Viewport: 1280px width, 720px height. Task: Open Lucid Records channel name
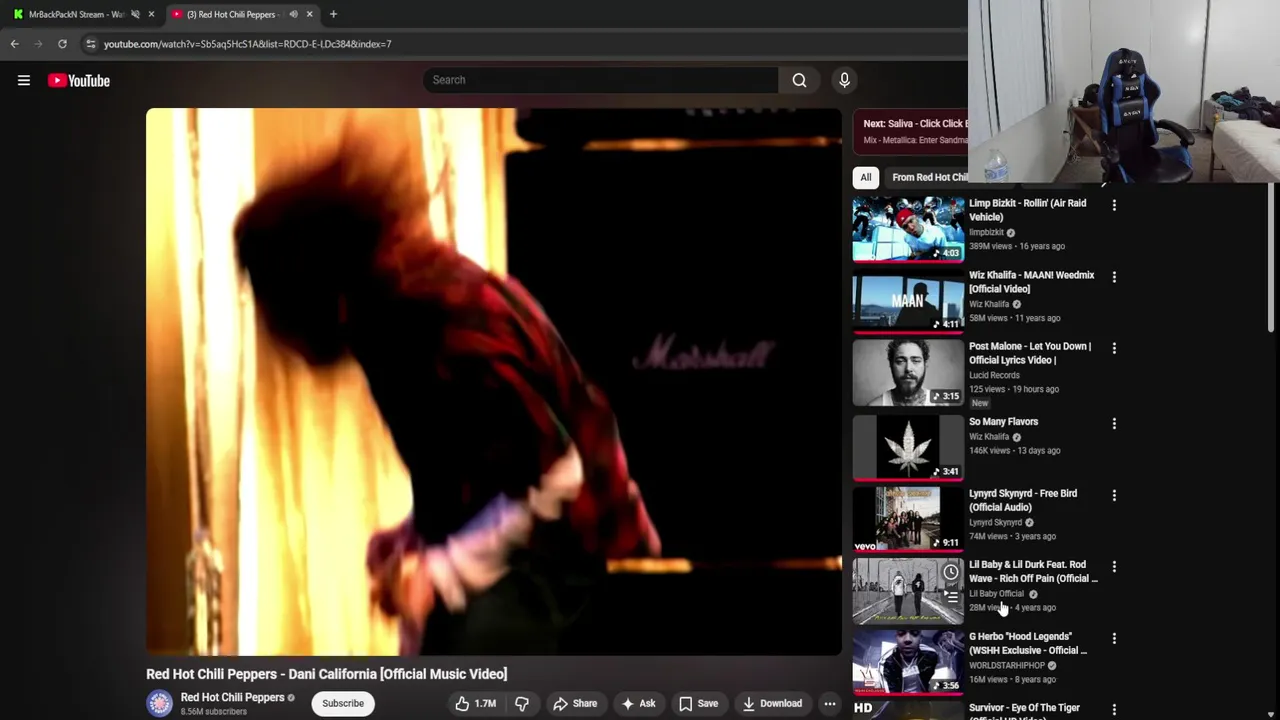pyautogui.click(x=994, y=375)
